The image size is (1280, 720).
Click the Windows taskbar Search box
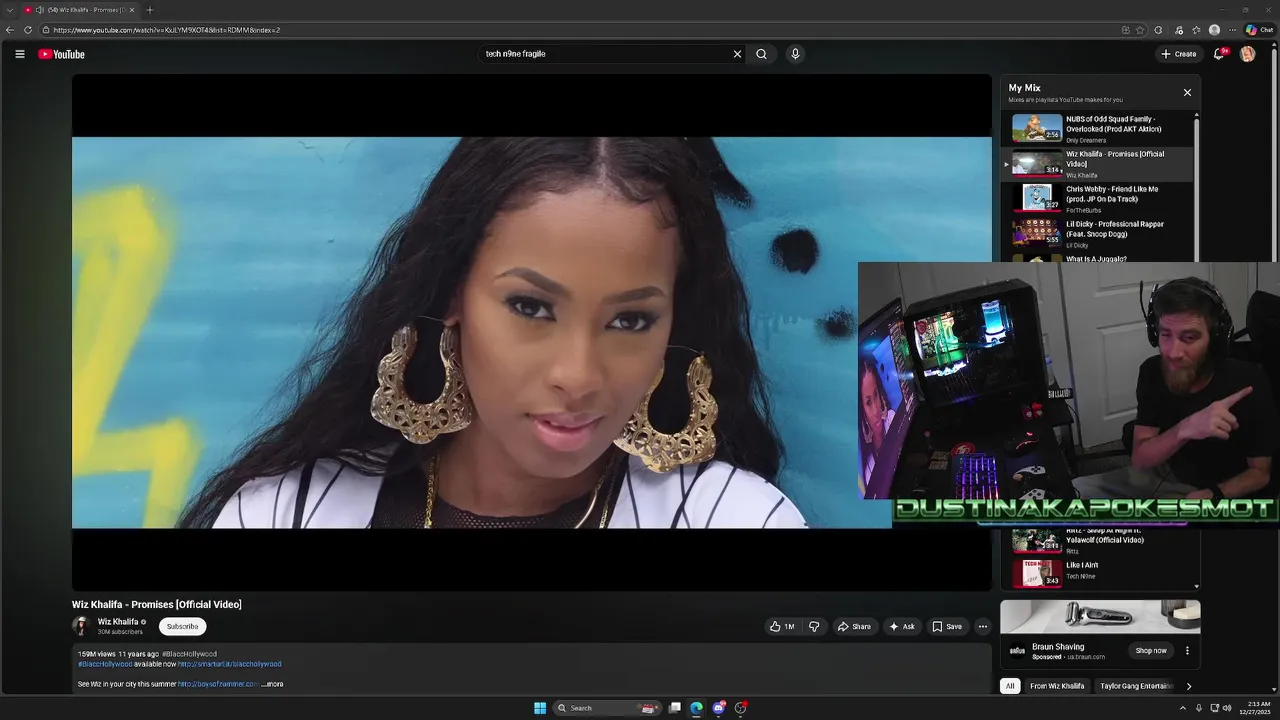click(x=606, y=708)
